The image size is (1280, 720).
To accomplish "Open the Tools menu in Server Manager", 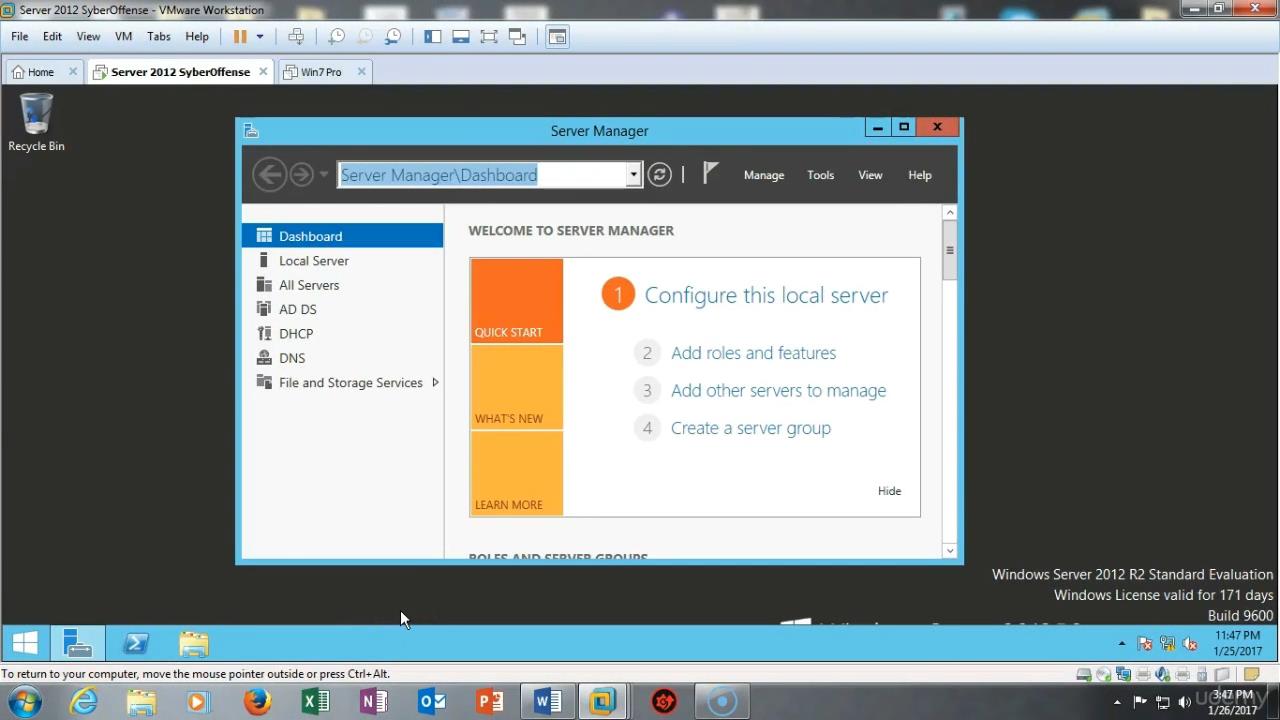I will 821,175.
